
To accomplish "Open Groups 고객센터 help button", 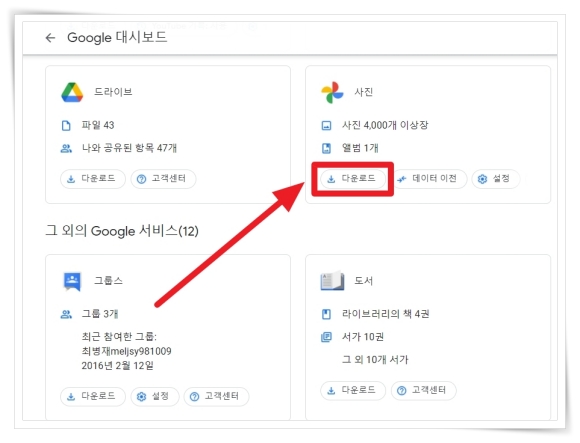I will [216, 397].
